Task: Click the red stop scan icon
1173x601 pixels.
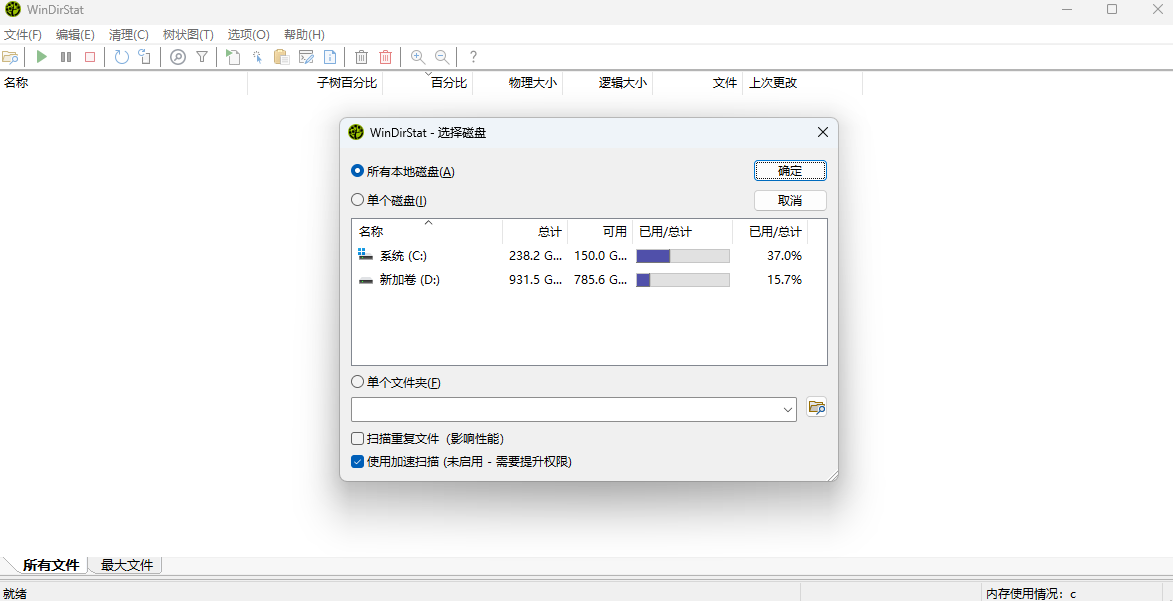Action: (90, 57)
